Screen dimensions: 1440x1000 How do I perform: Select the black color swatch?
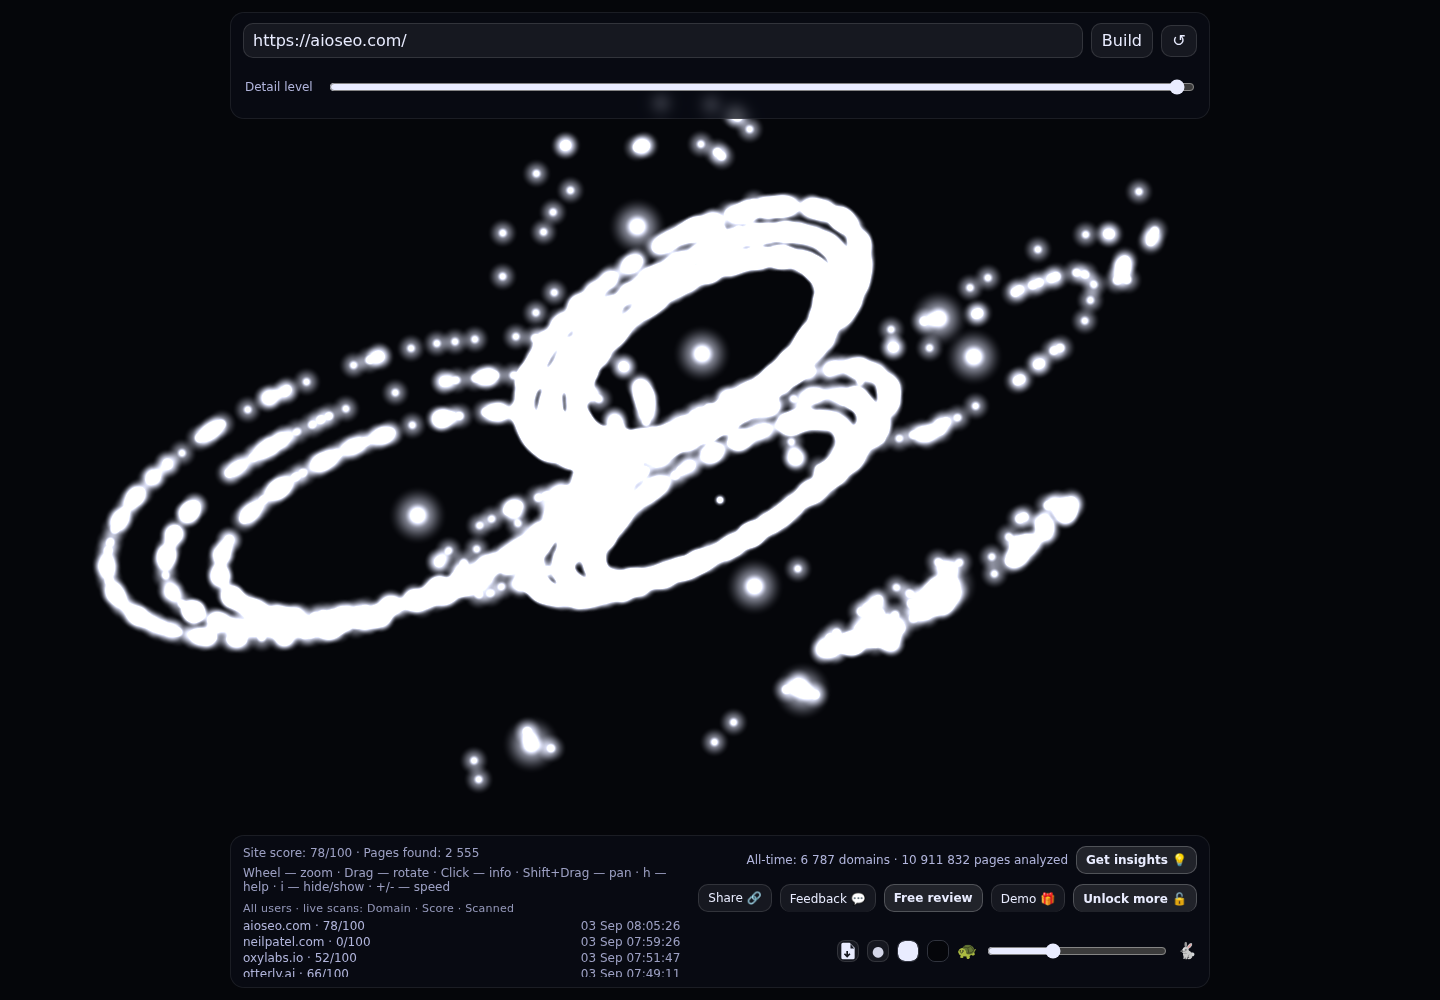[x=938, y=951]
